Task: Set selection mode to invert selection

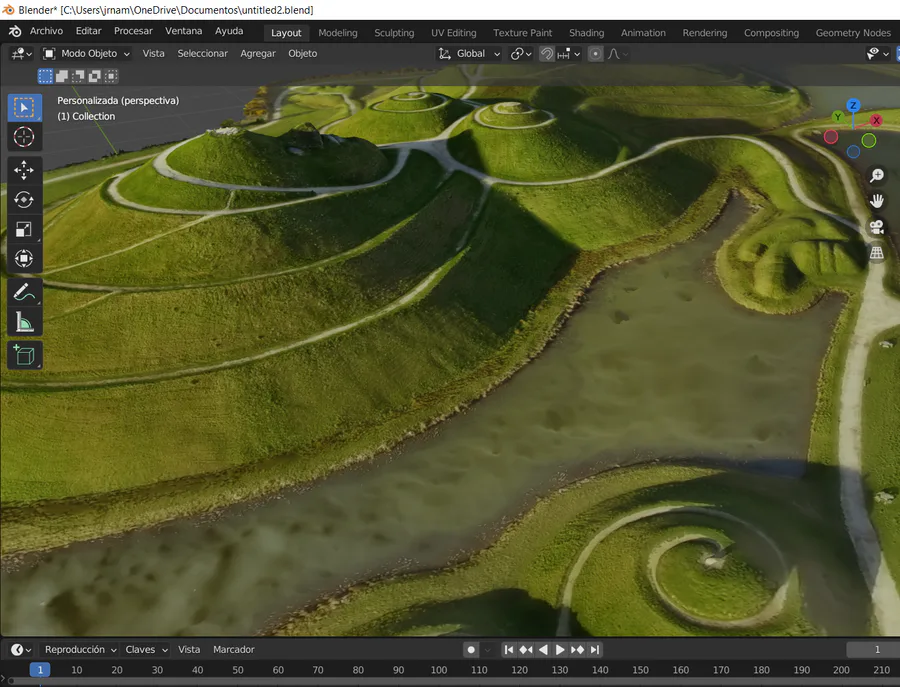Action: tap(95, 76)
